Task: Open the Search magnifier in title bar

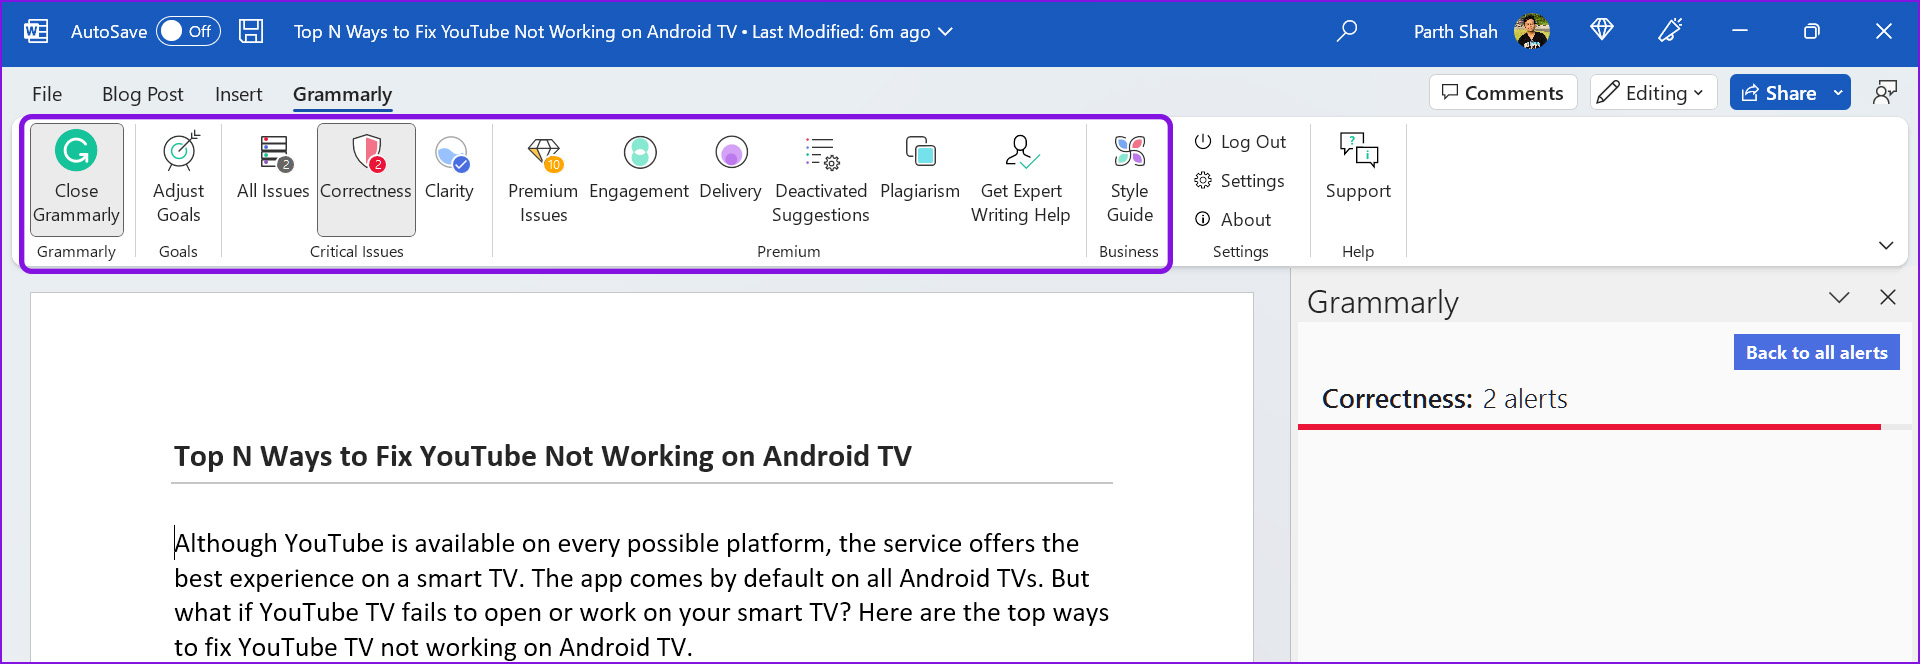Action: 1347,31
